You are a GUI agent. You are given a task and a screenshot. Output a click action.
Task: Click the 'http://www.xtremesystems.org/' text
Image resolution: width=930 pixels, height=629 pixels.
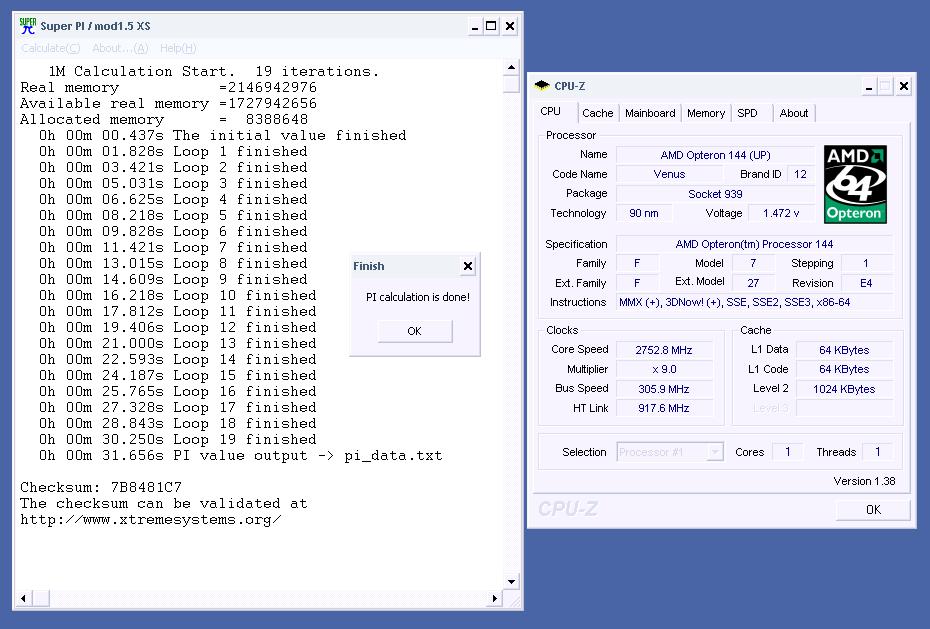point(151,520)
